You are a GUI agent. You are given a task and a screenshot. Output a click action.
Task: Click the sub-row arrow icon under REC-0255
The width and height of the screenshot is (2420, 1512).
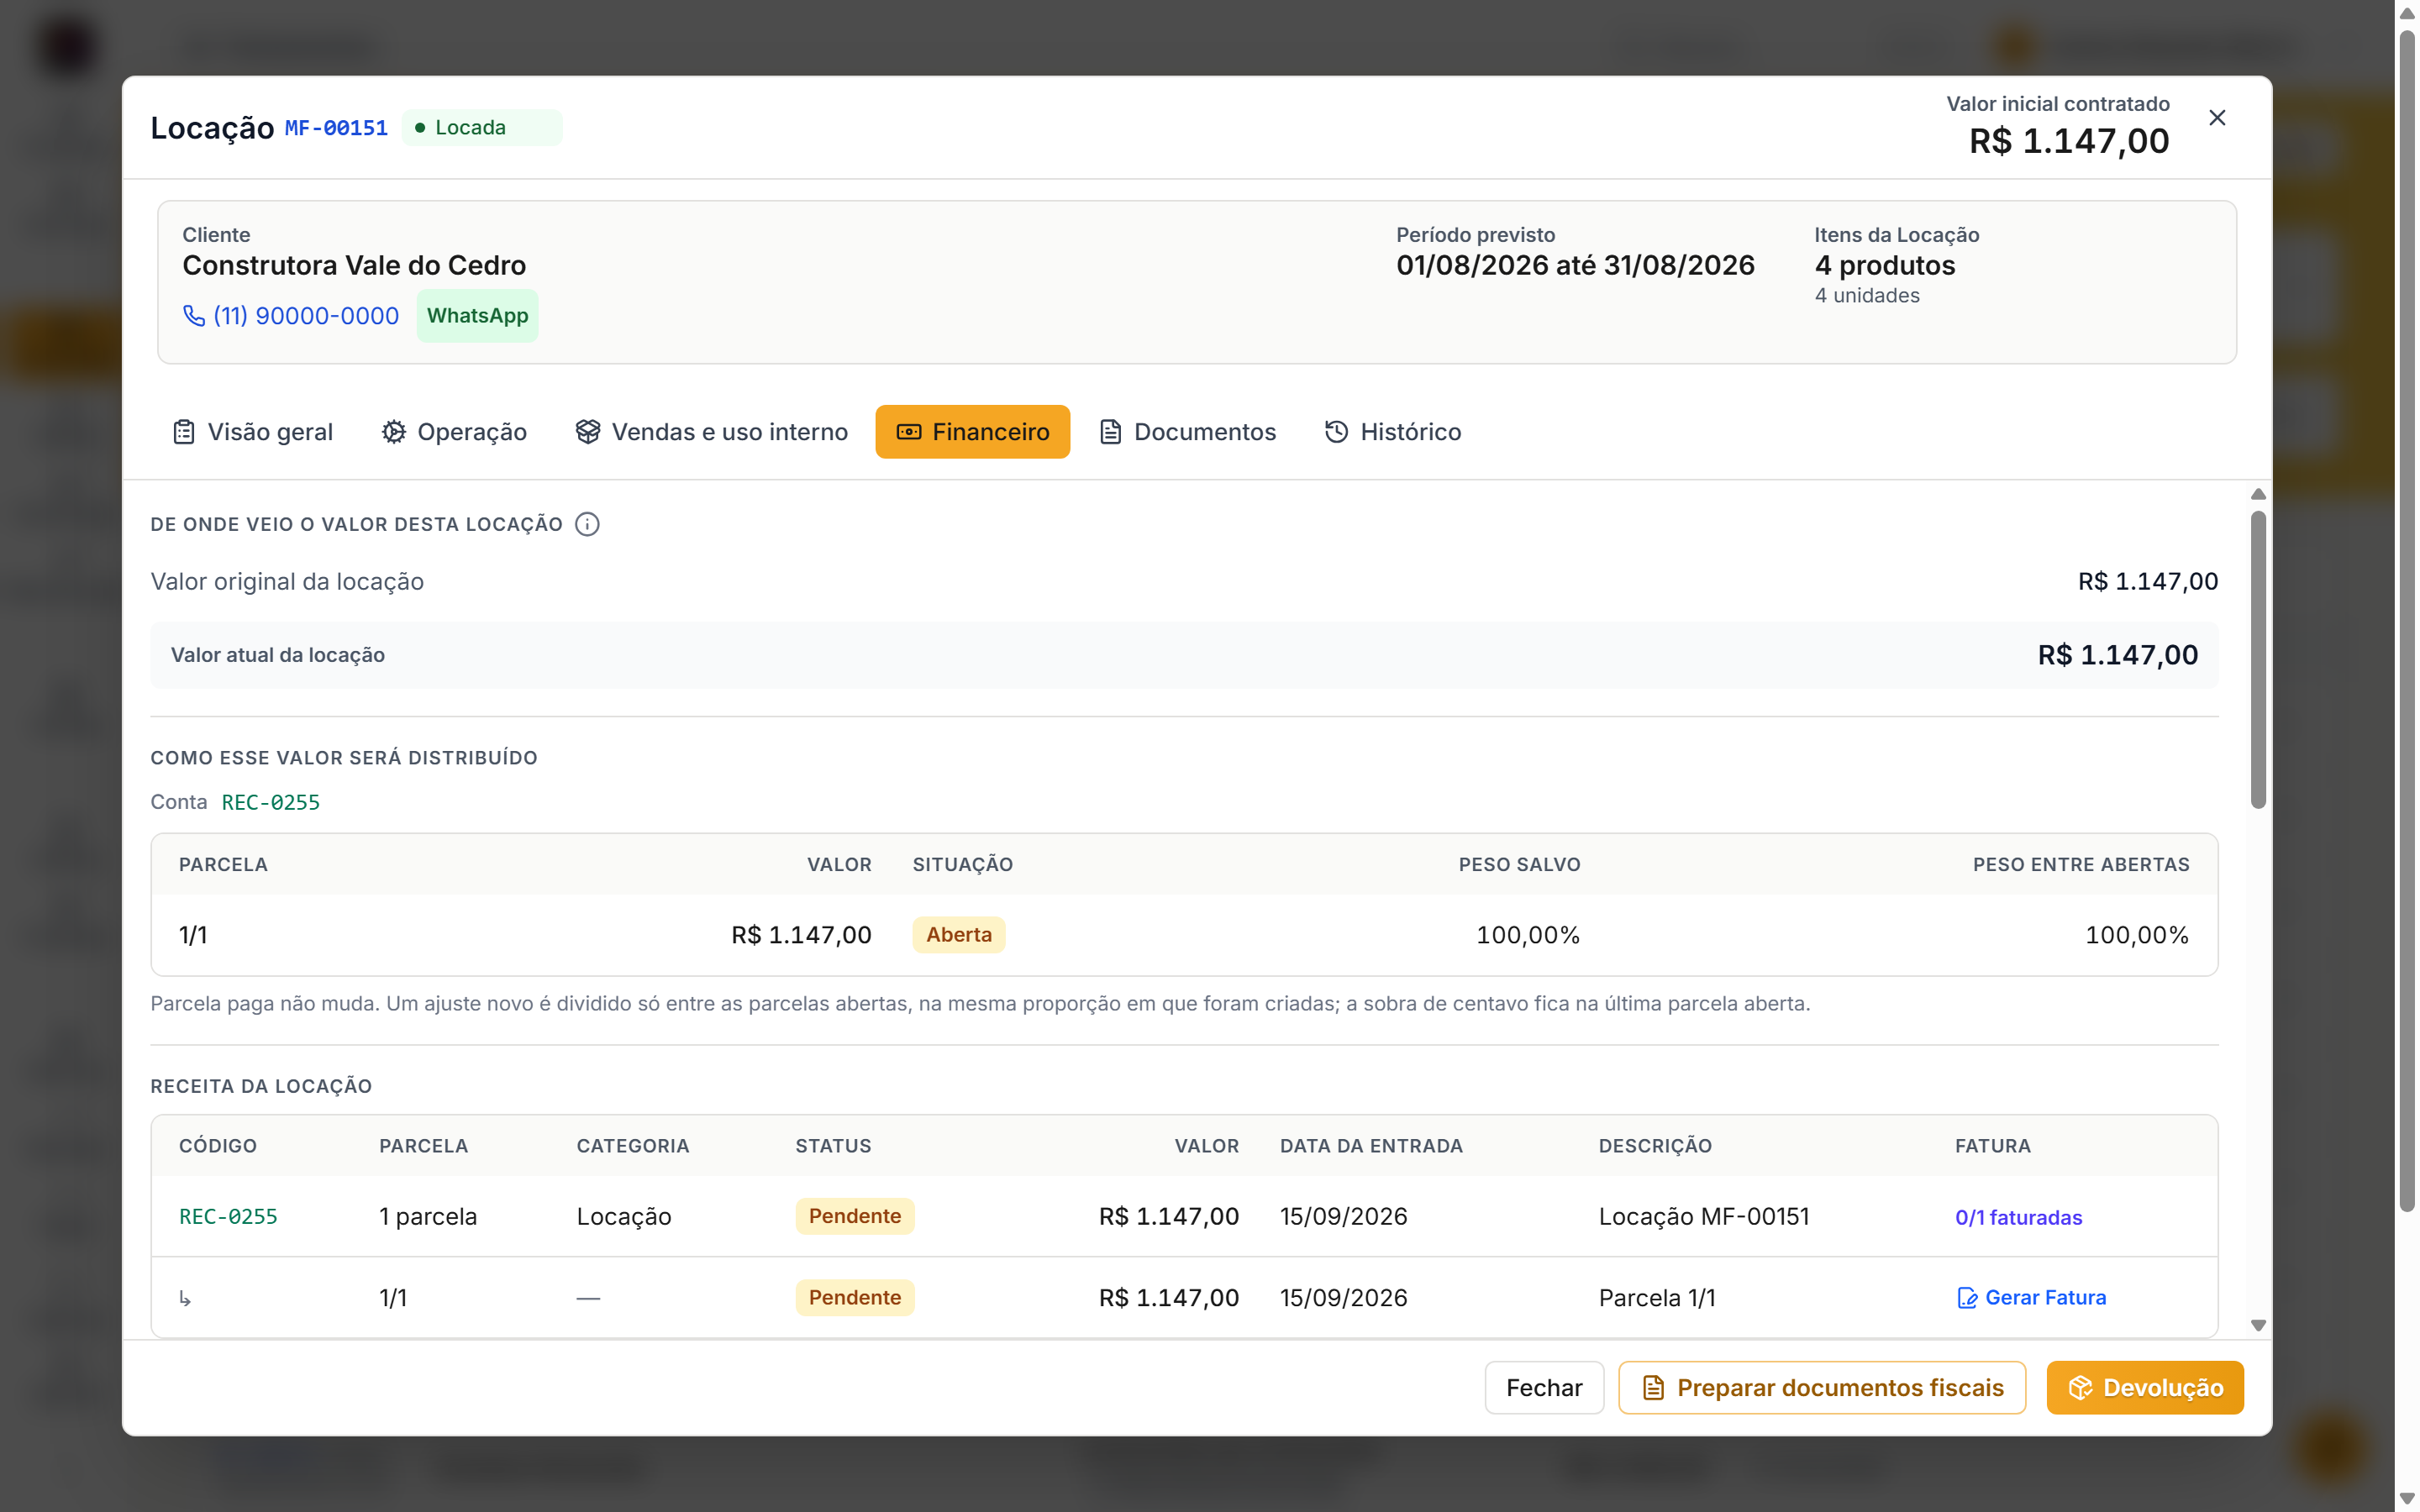(185, 1298)
